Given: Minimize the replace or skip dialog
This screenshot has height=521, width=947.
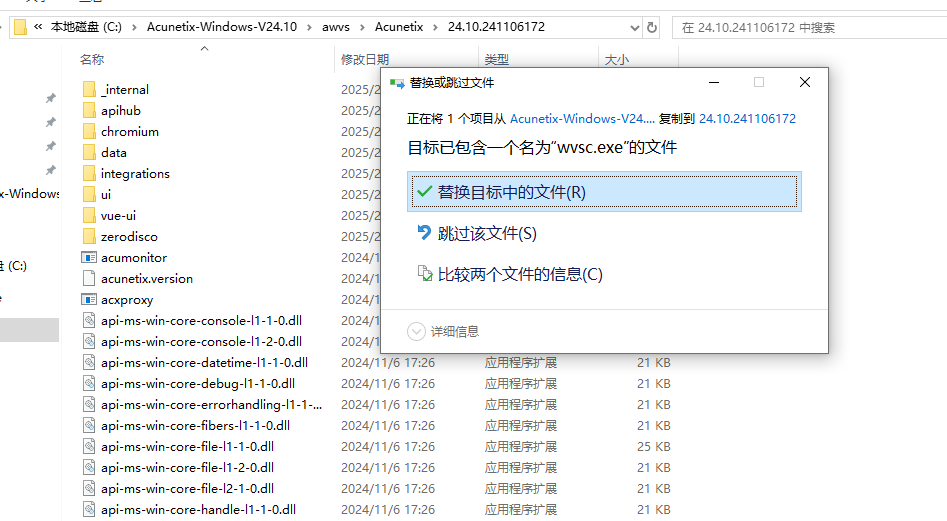Looking at the screenshot, I should (x=714, y=82).
